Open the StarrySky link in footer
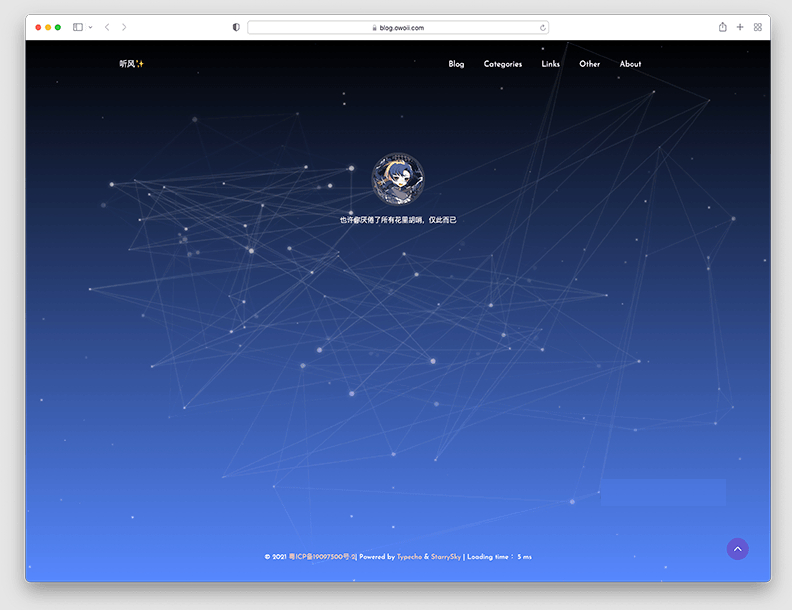Screen dimensions: 792x610 point(446,556)
